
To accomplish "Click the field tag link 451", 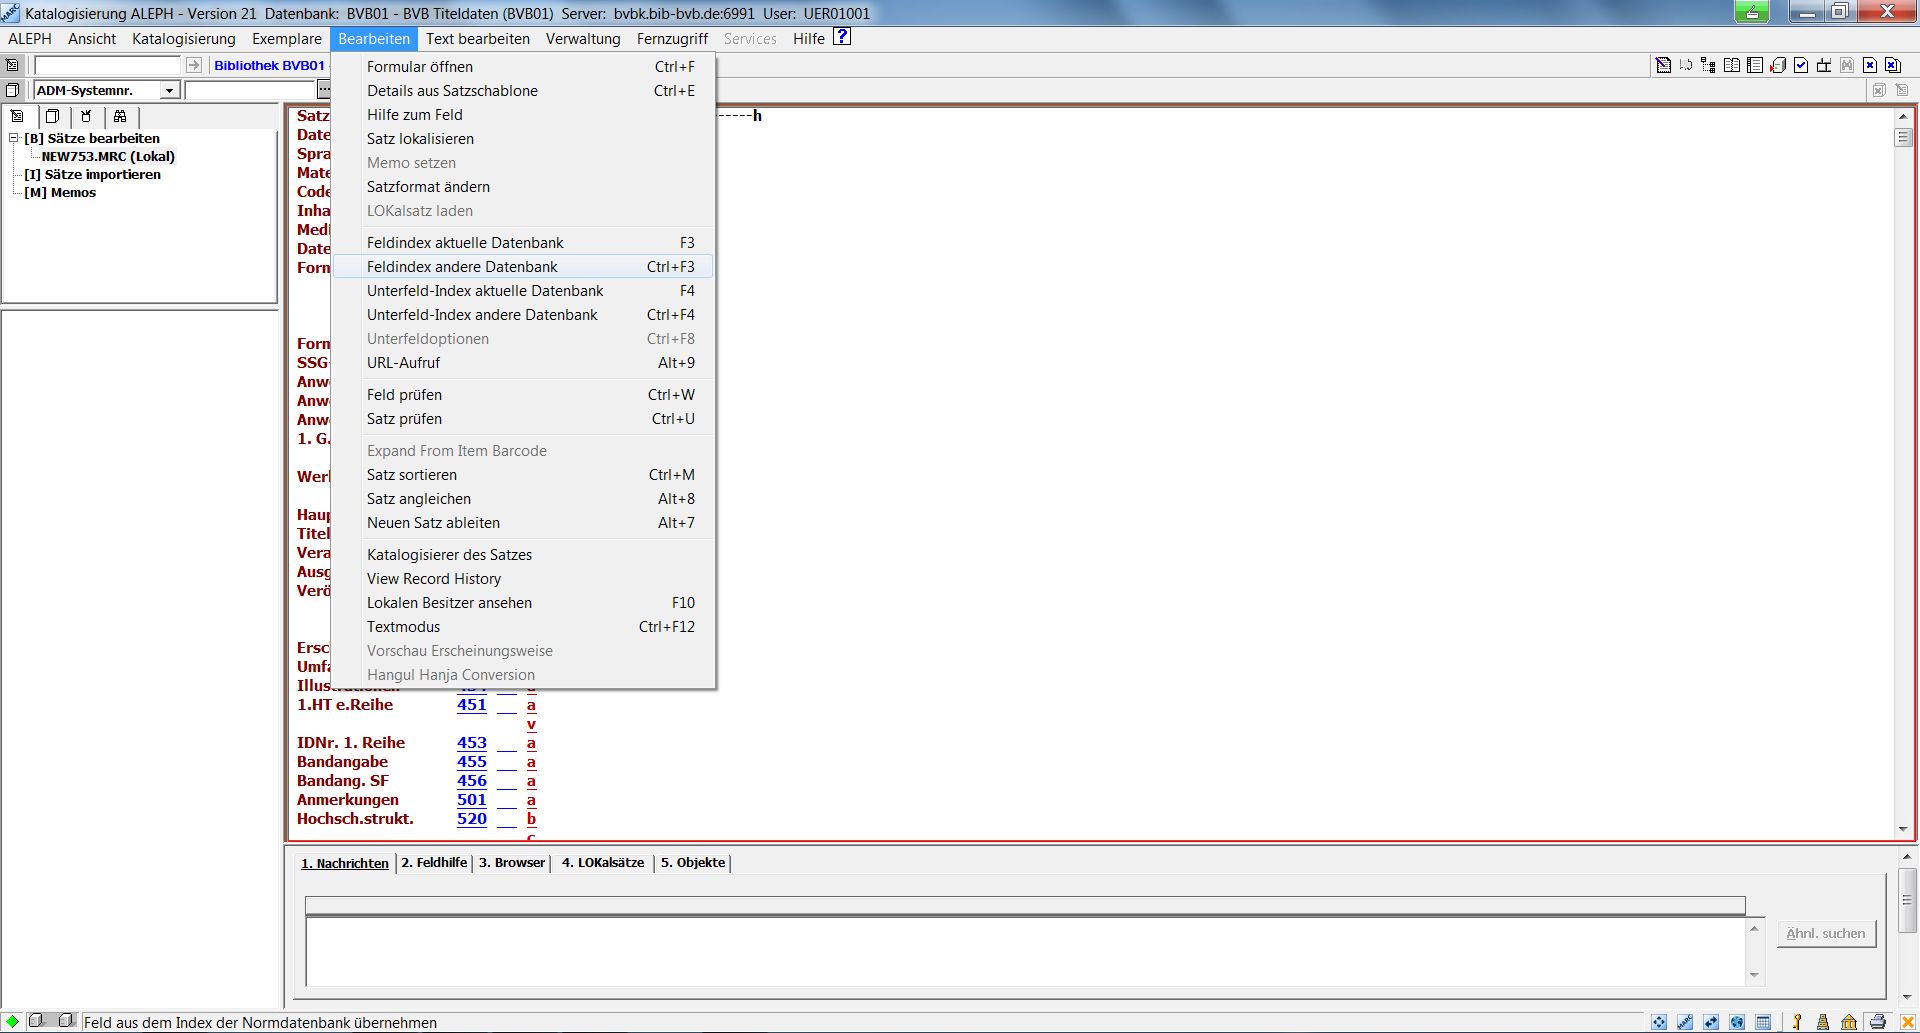I will [472, 705].
